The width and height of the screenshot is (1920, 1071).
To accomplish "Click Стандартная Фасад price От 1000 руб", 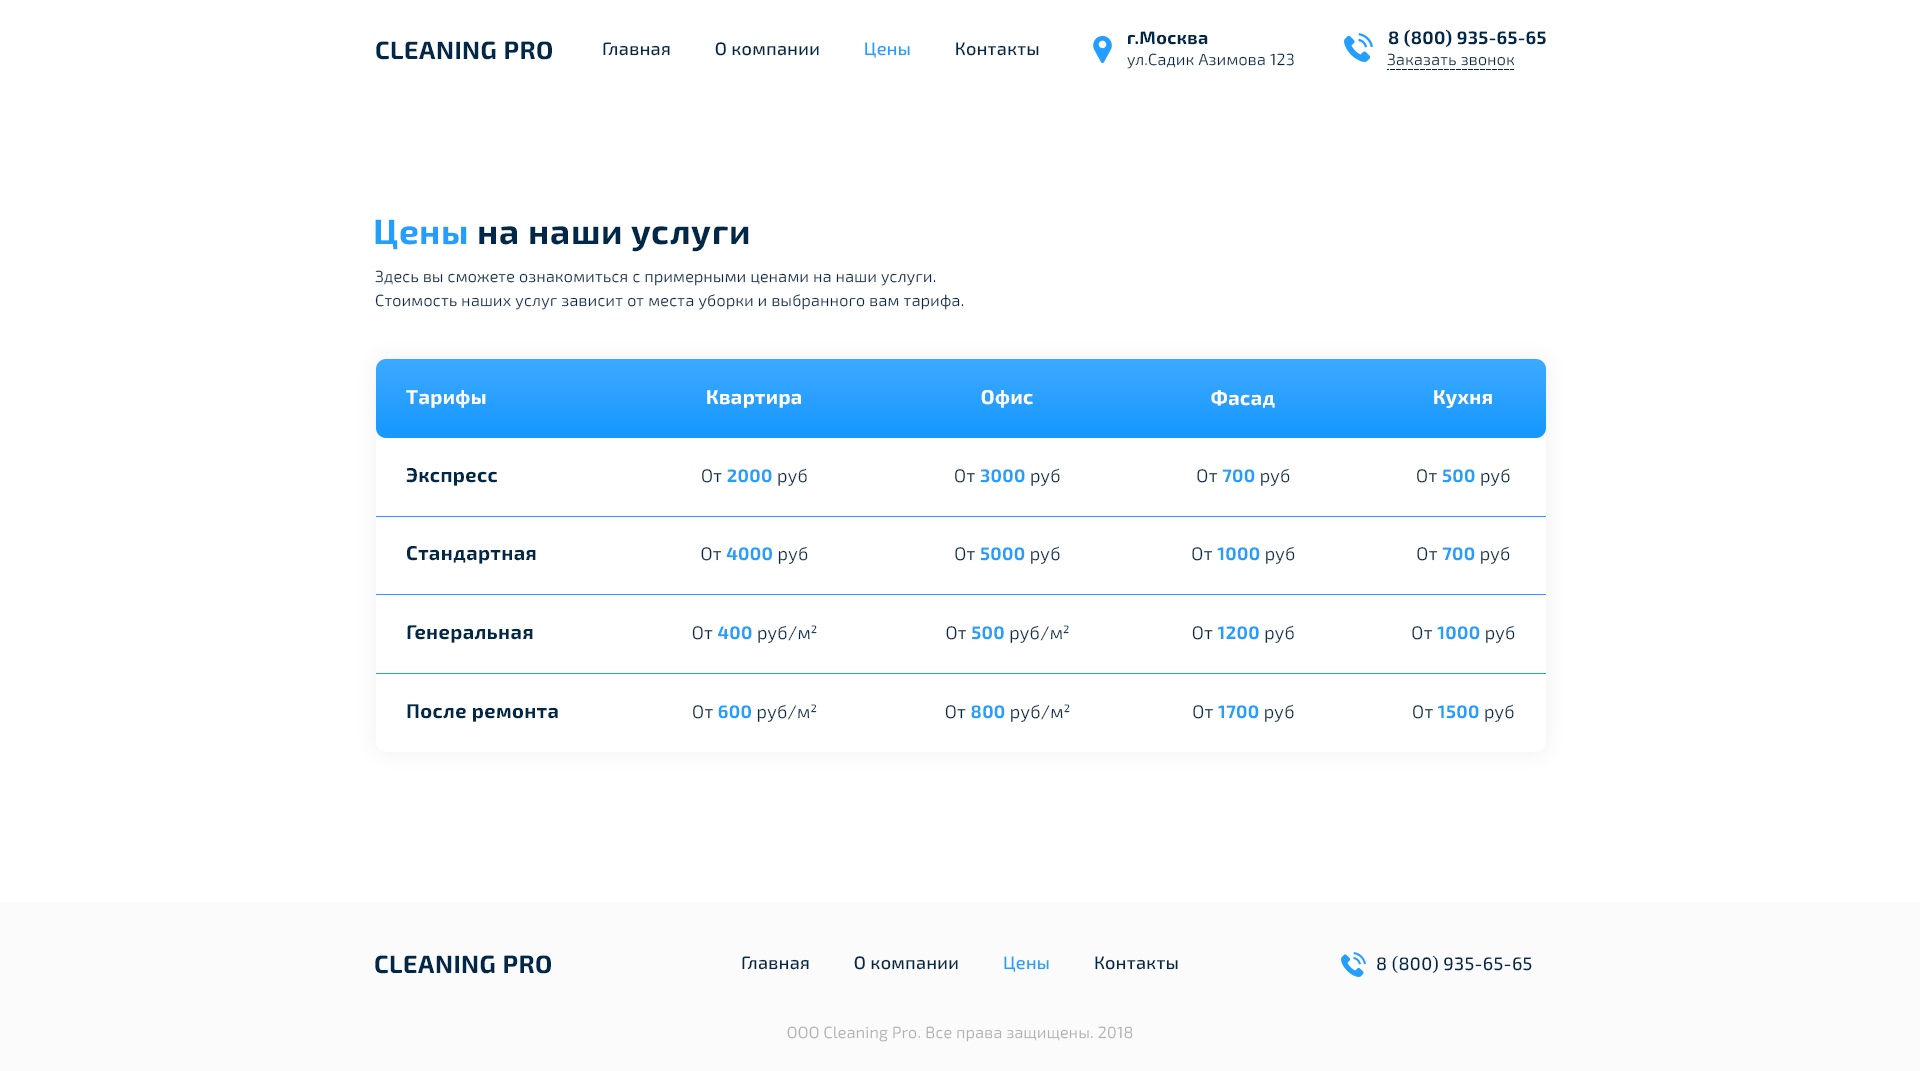I will tap(1243, 554).
